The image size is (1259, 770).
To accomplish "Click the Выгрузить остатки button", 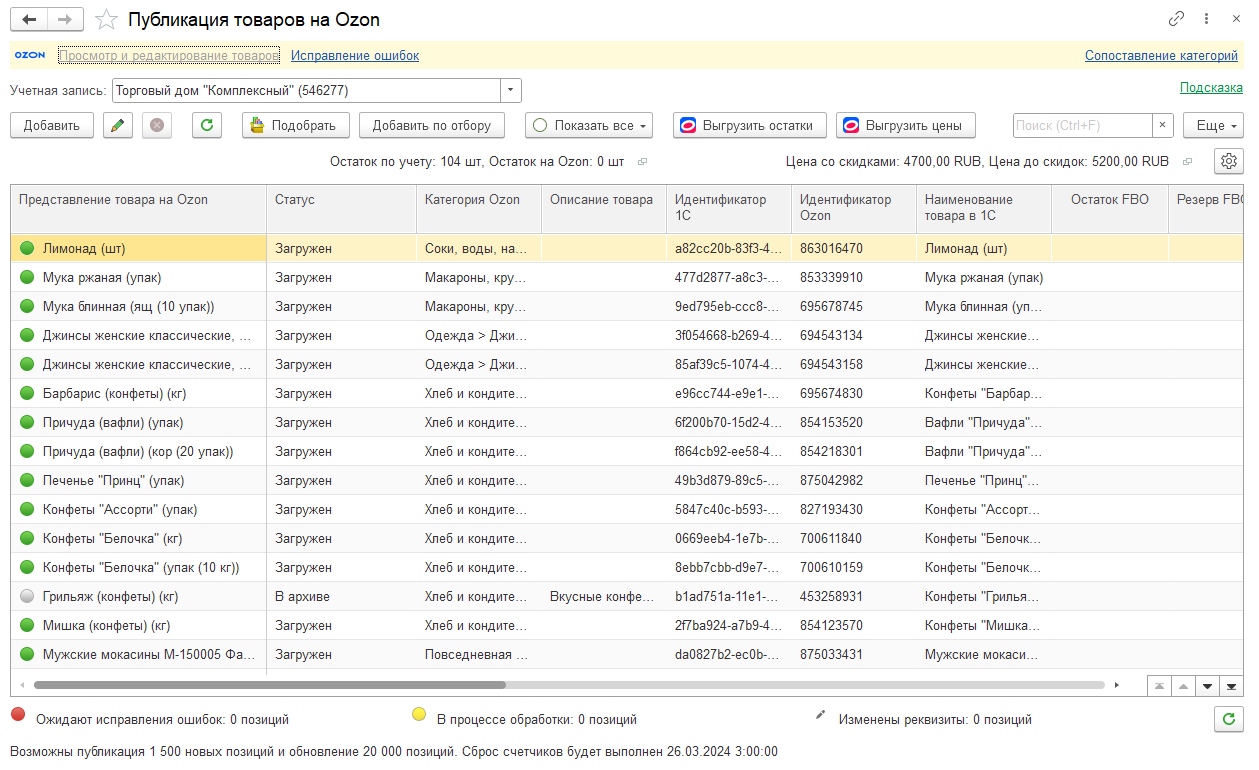I will tap(750, 125).
